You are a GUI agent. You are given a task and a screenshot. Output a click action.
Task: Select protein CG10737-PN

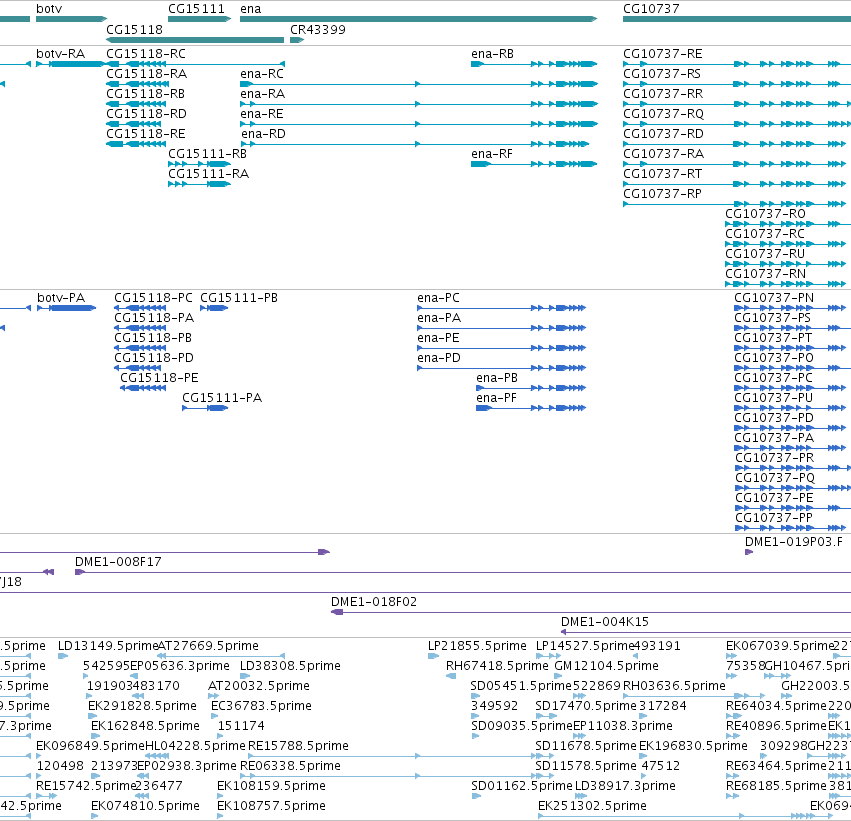(x=774, y=298)
